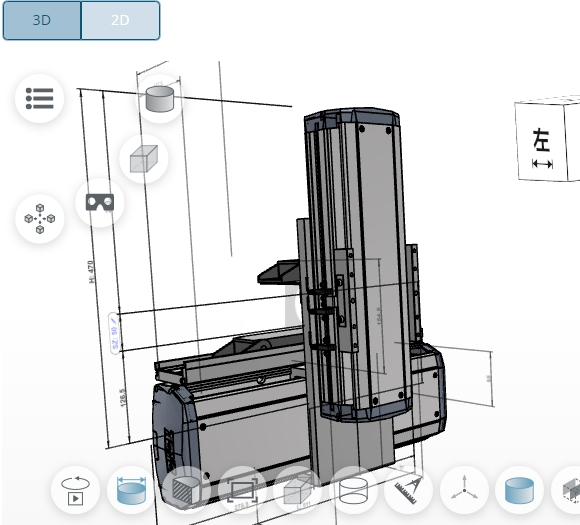Select the transparent box icon

point(144,159)
